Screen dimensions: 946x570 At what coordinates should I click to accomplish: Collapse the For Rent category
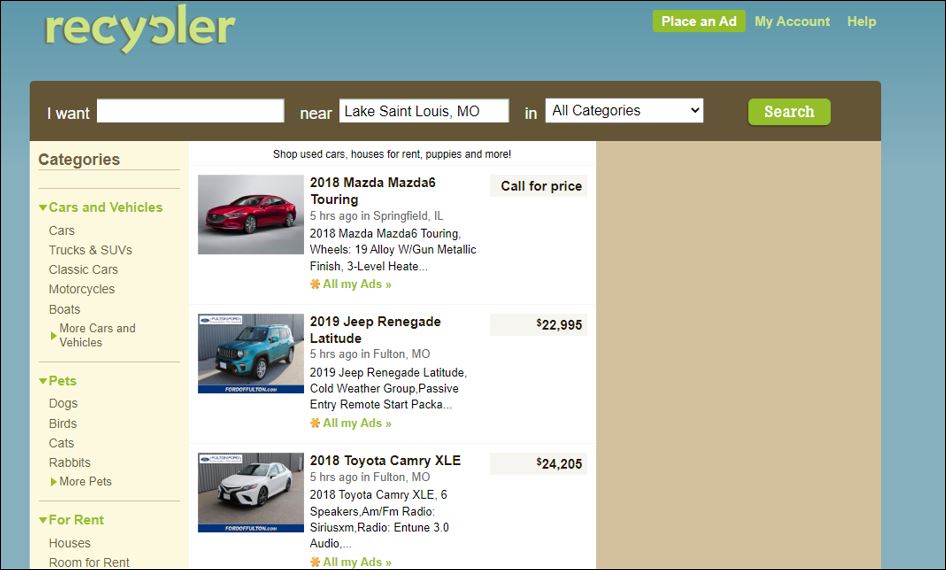[71, 520]
